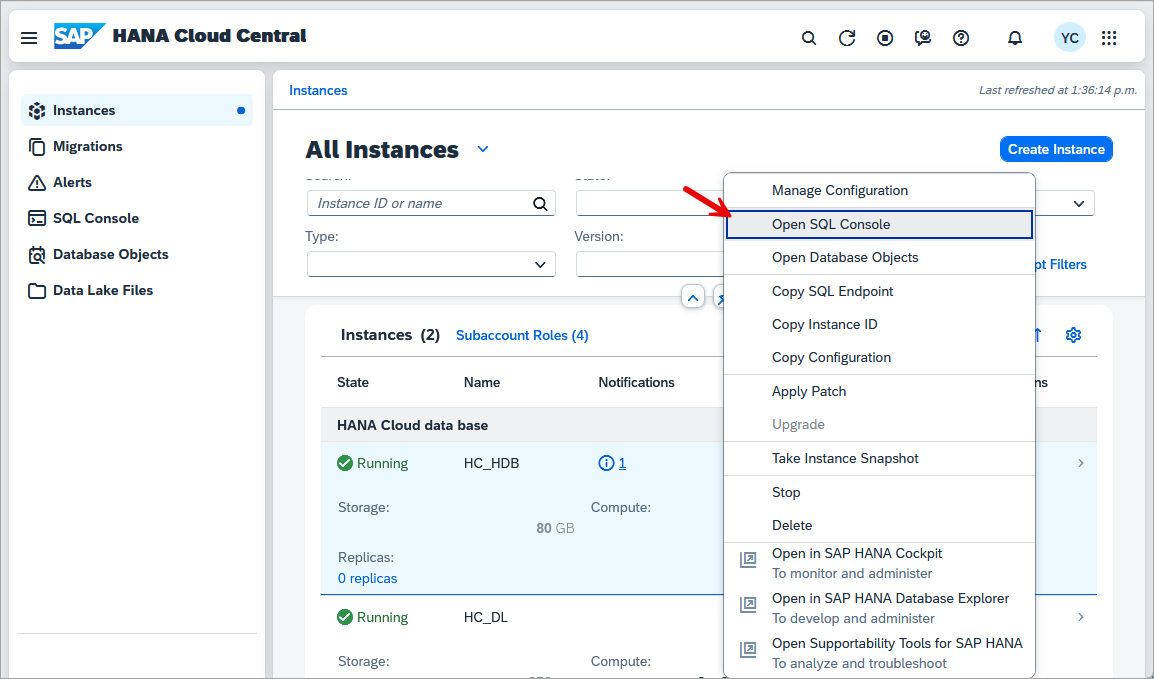Select Open in SAP HANA Cockpit

pyautogui.click(x=879, y=564)
